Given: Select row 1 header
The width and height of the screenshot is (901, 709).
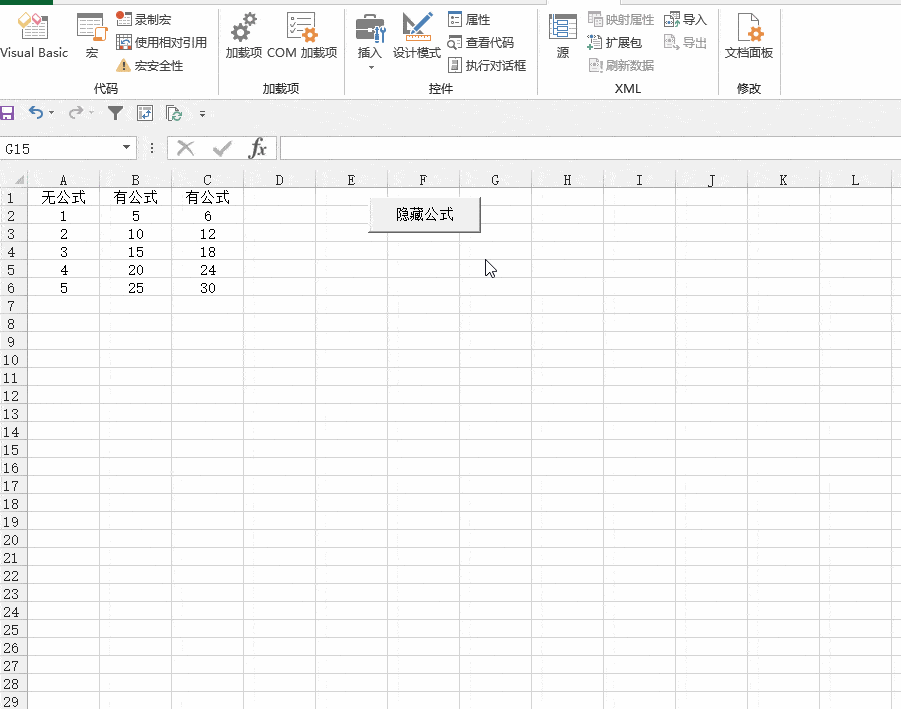Looking at the screenshot, I should (x=13, y=198).
